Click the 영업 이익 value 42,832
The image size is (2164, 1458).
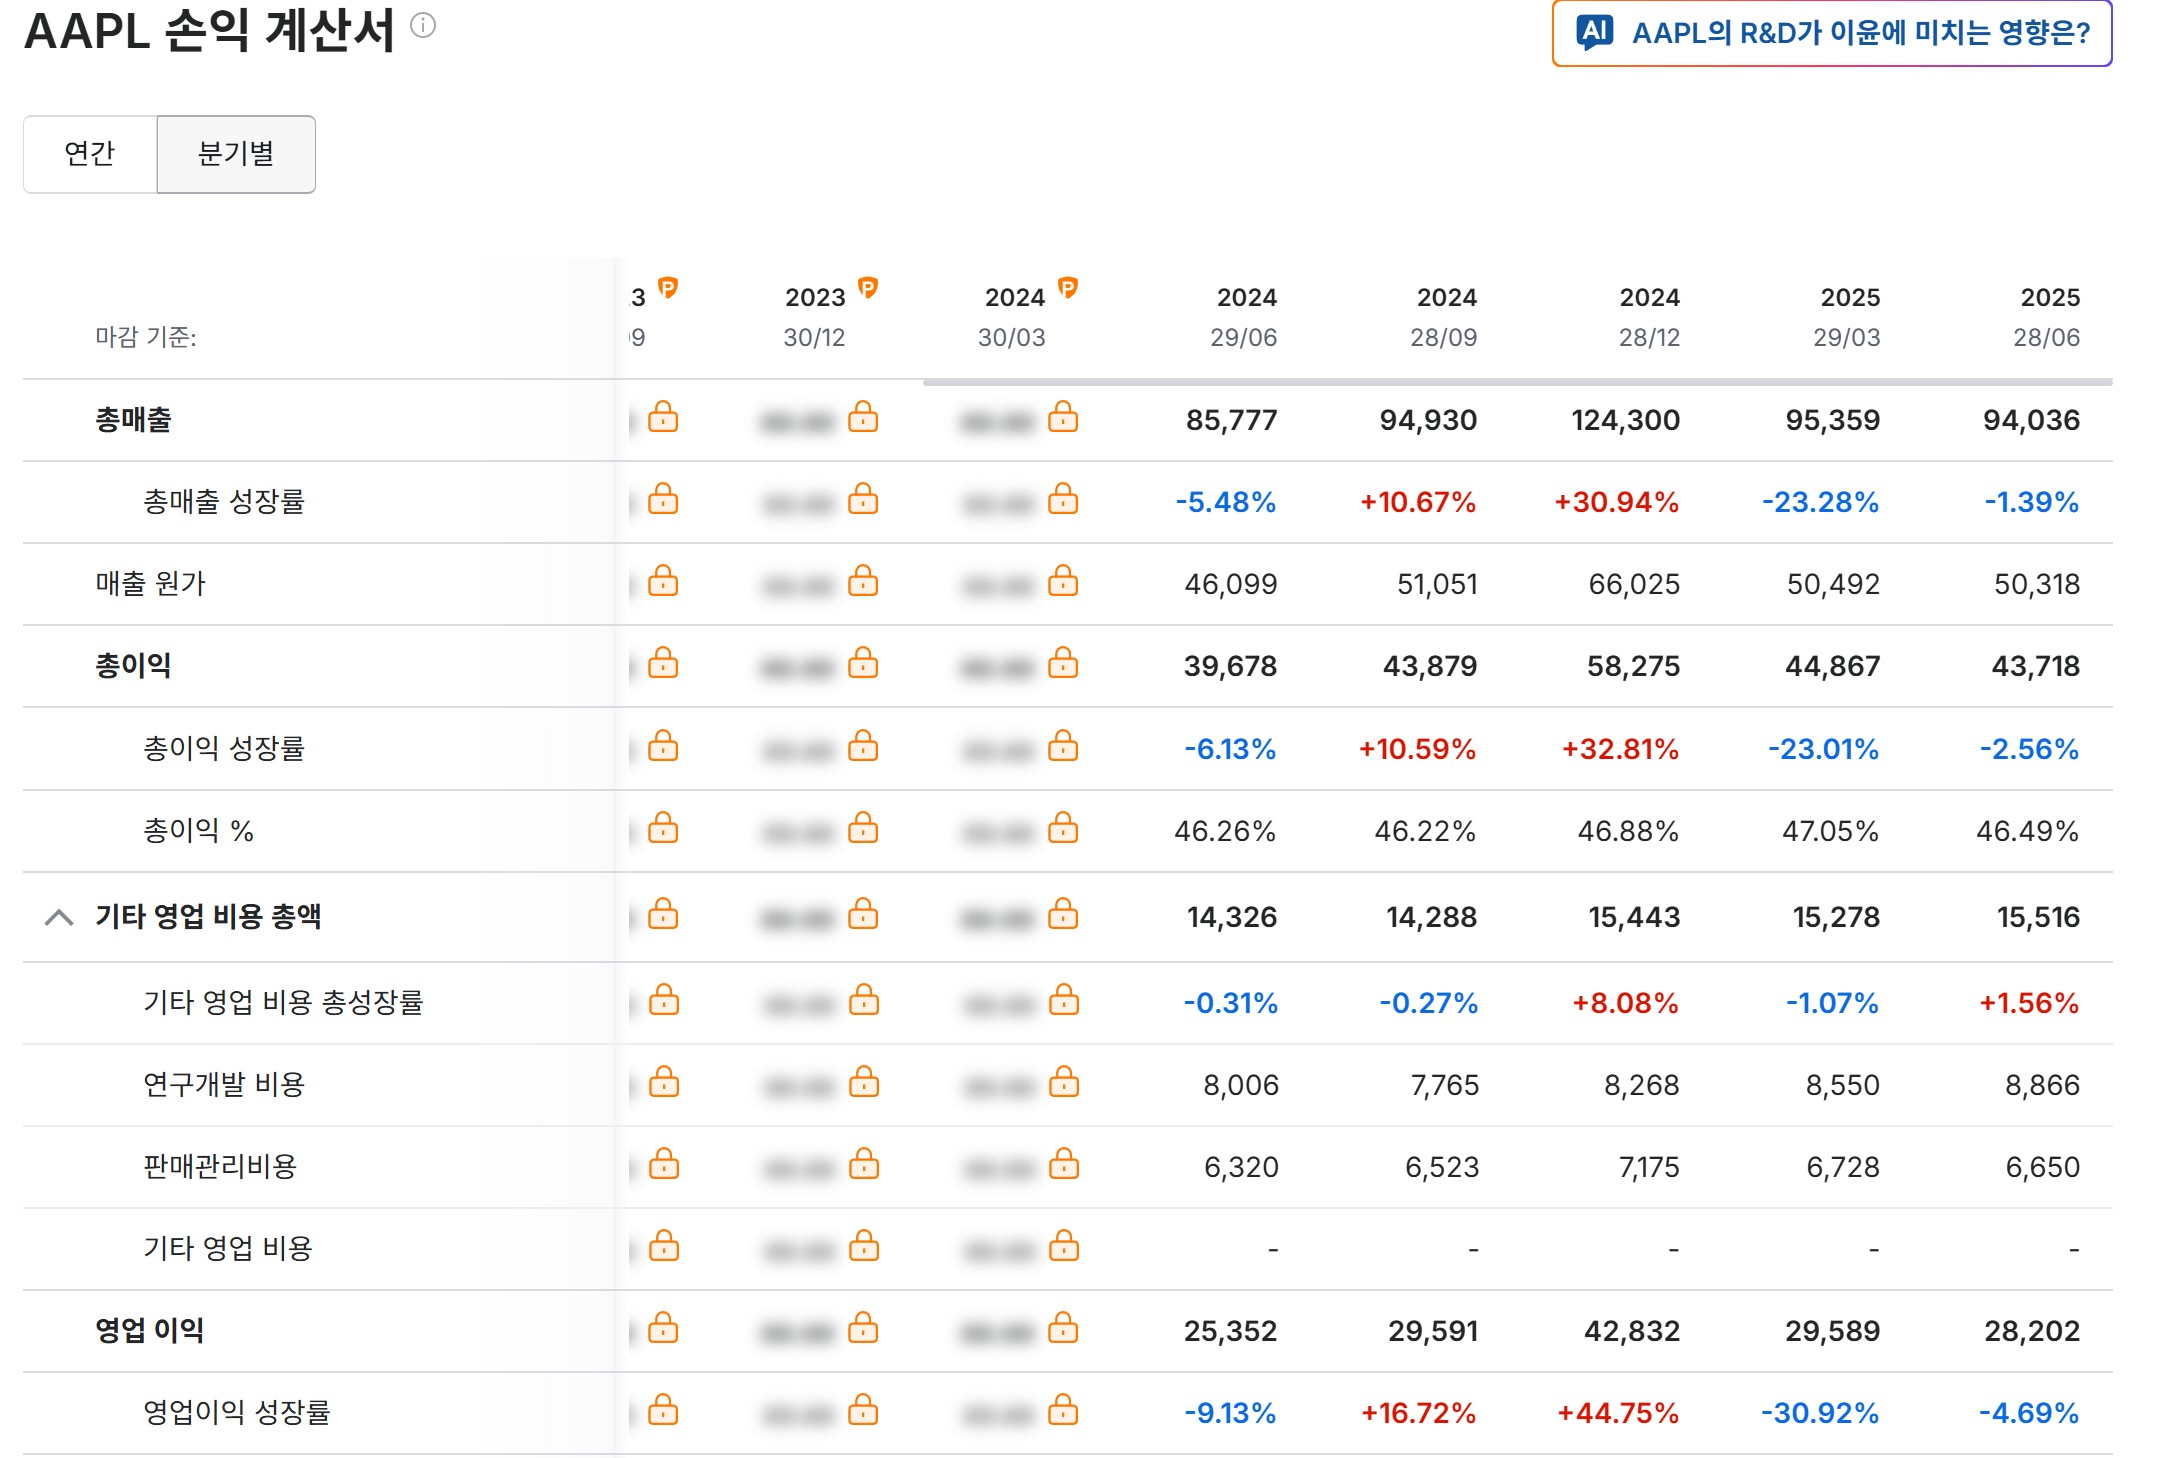coord(1632,1331)
